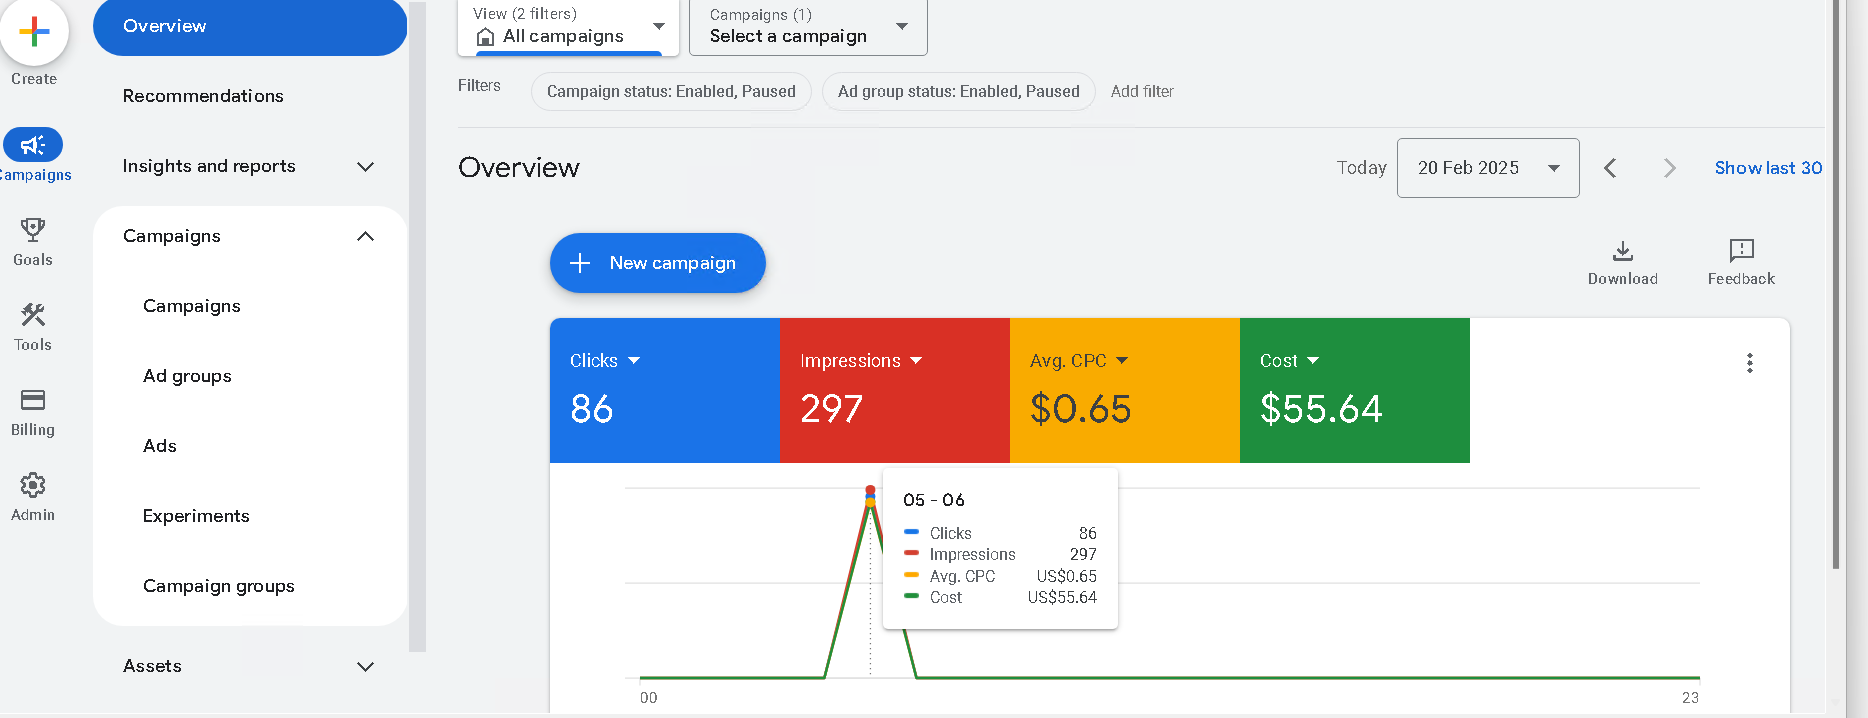This screenshot has height=718, width=1868.
Task: Open Campaigns megaphone icon in sidebar
Action: 33,145
